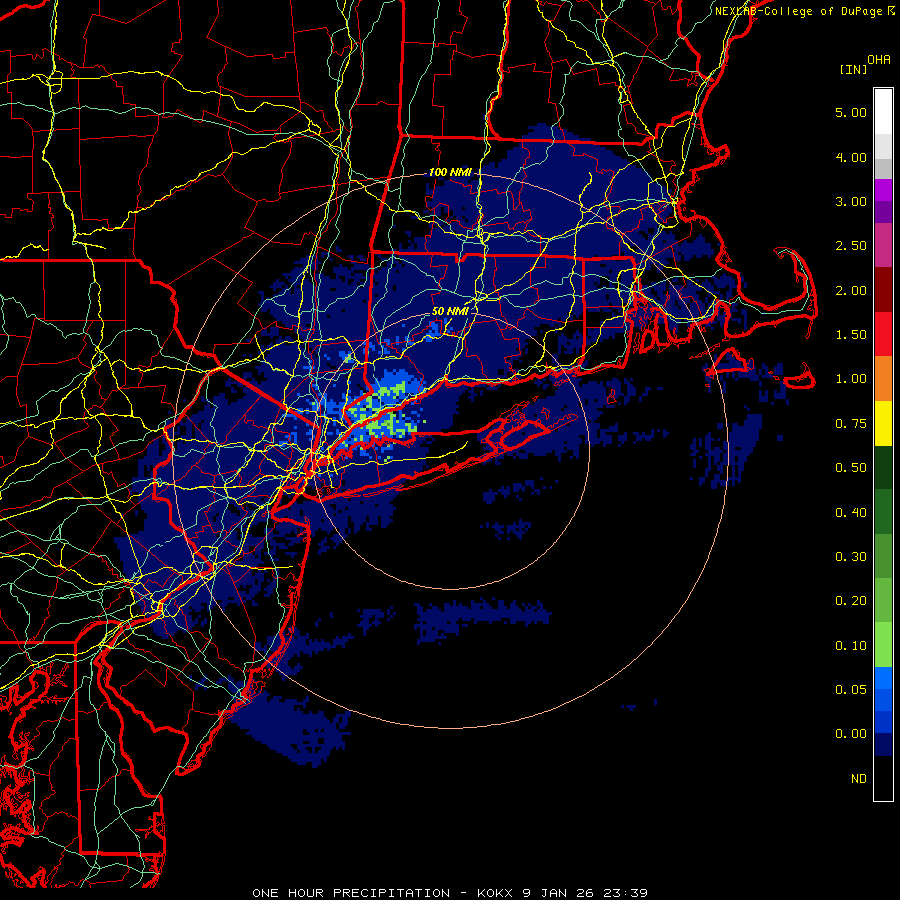Click the OHA product label
The image size is (900, 900).
click(x=879, y=60)
